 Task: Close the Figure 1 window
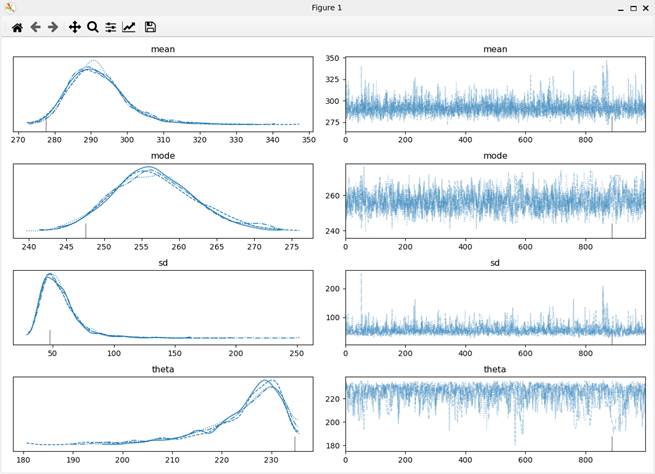click(645, 8)
